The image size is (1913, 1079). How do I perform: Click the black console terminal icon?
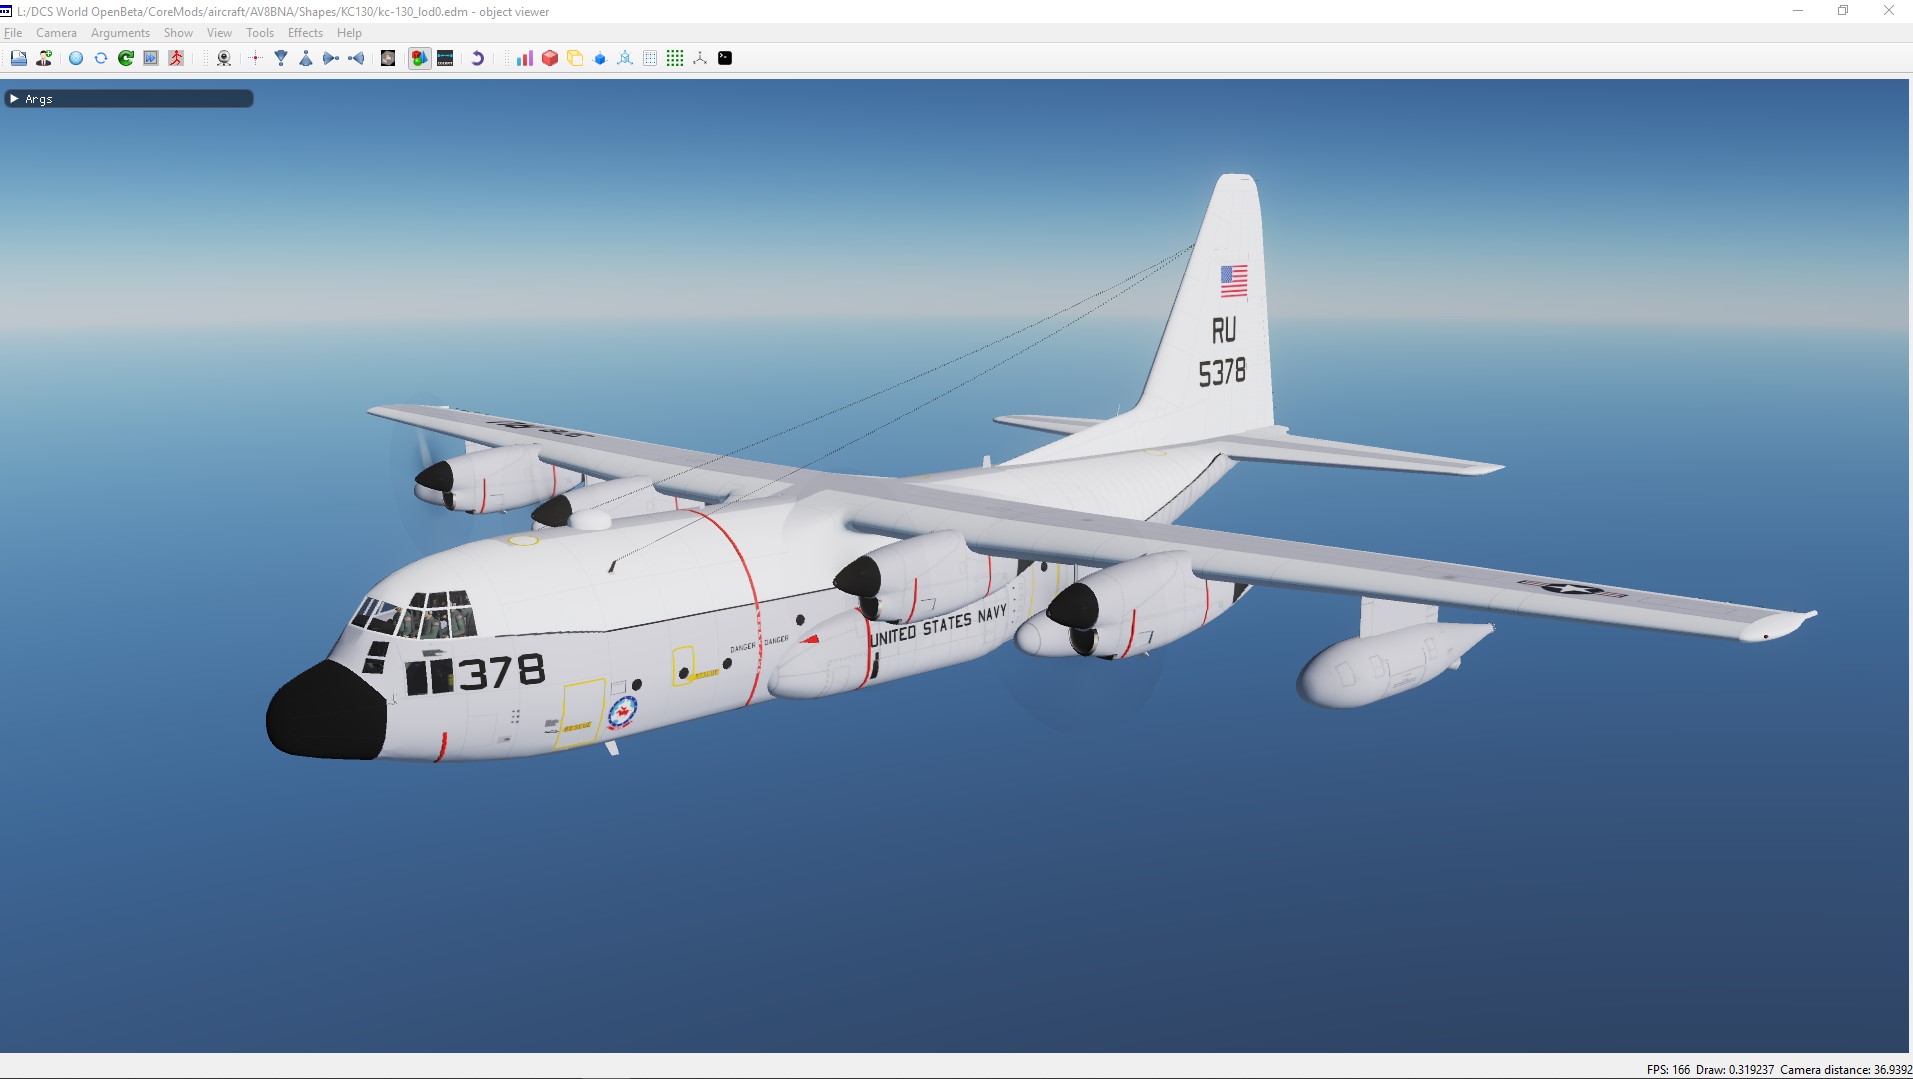tap(725, 58)
